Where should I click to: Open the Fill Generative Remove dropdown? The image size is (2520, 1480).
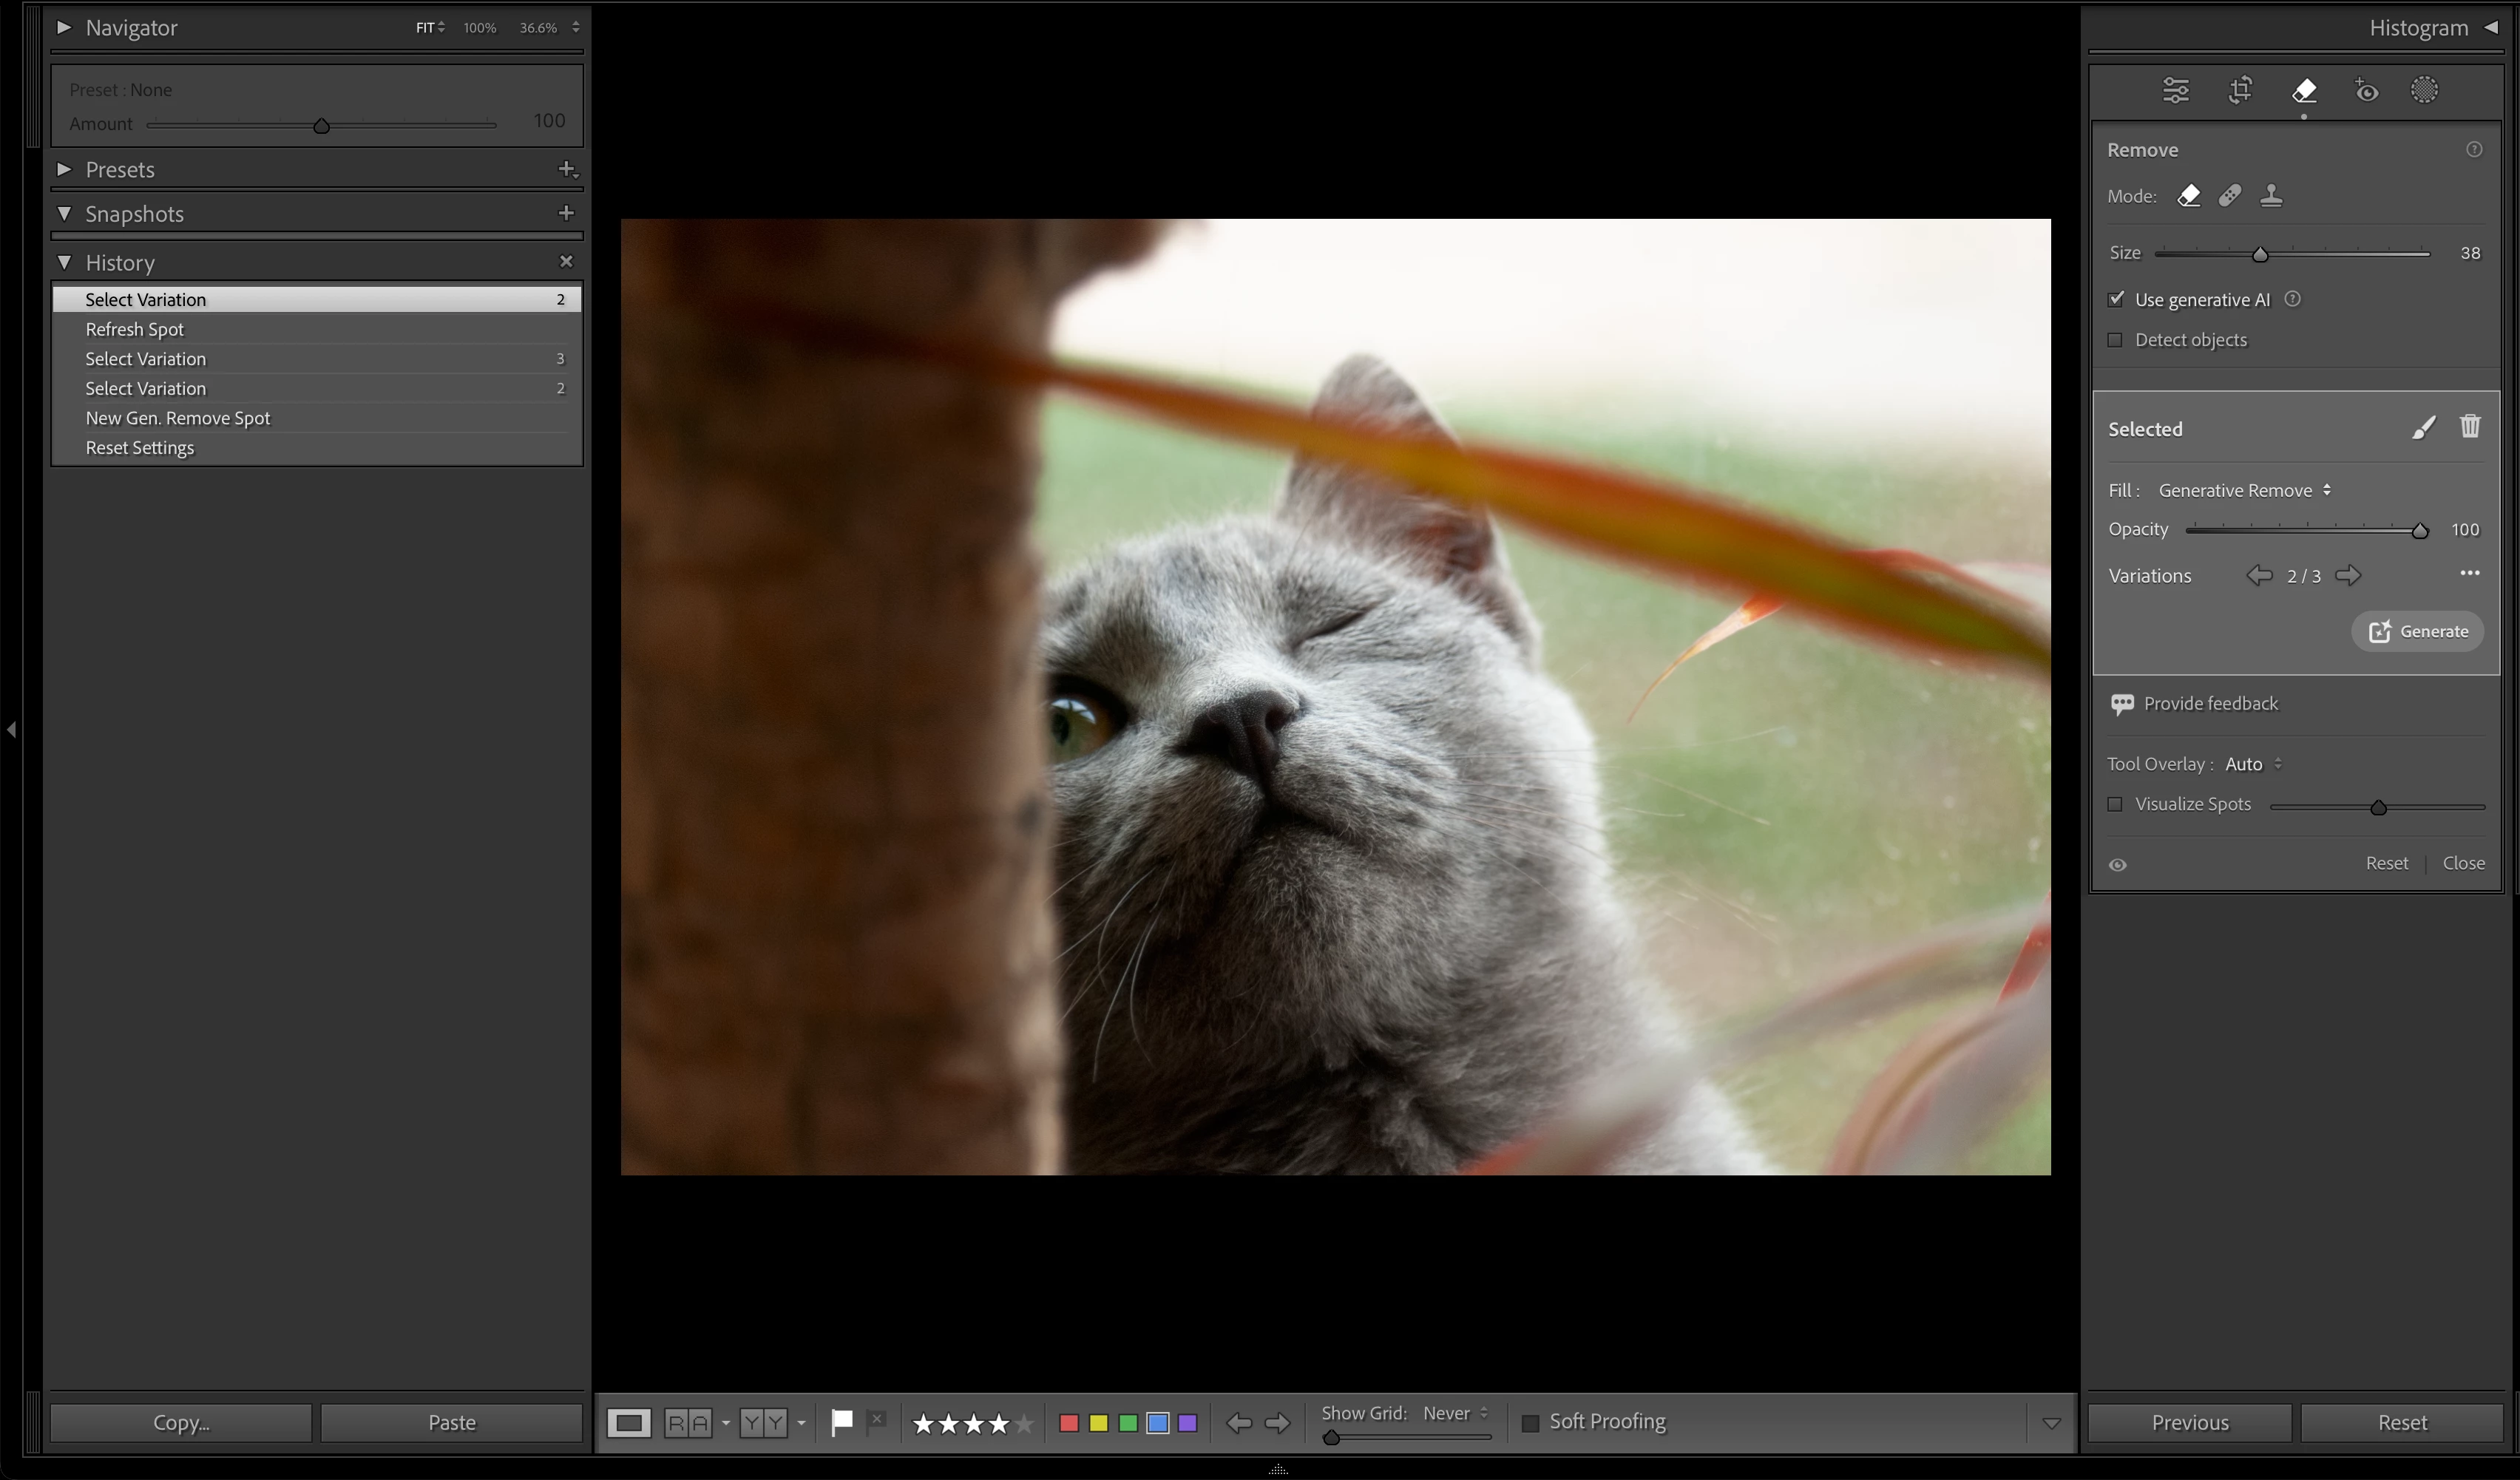point(2244,490)
